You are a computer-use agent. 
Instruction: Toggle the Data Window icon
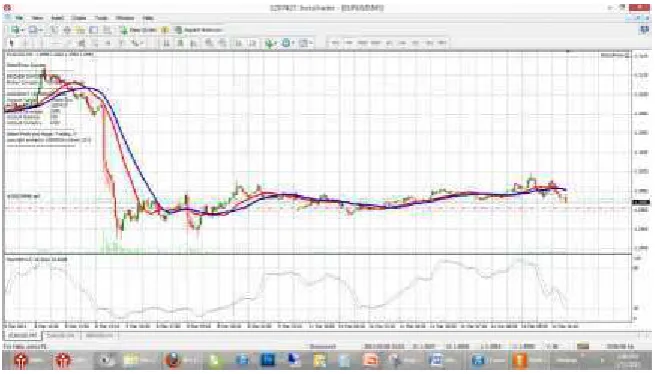click(x=67, y=30)
